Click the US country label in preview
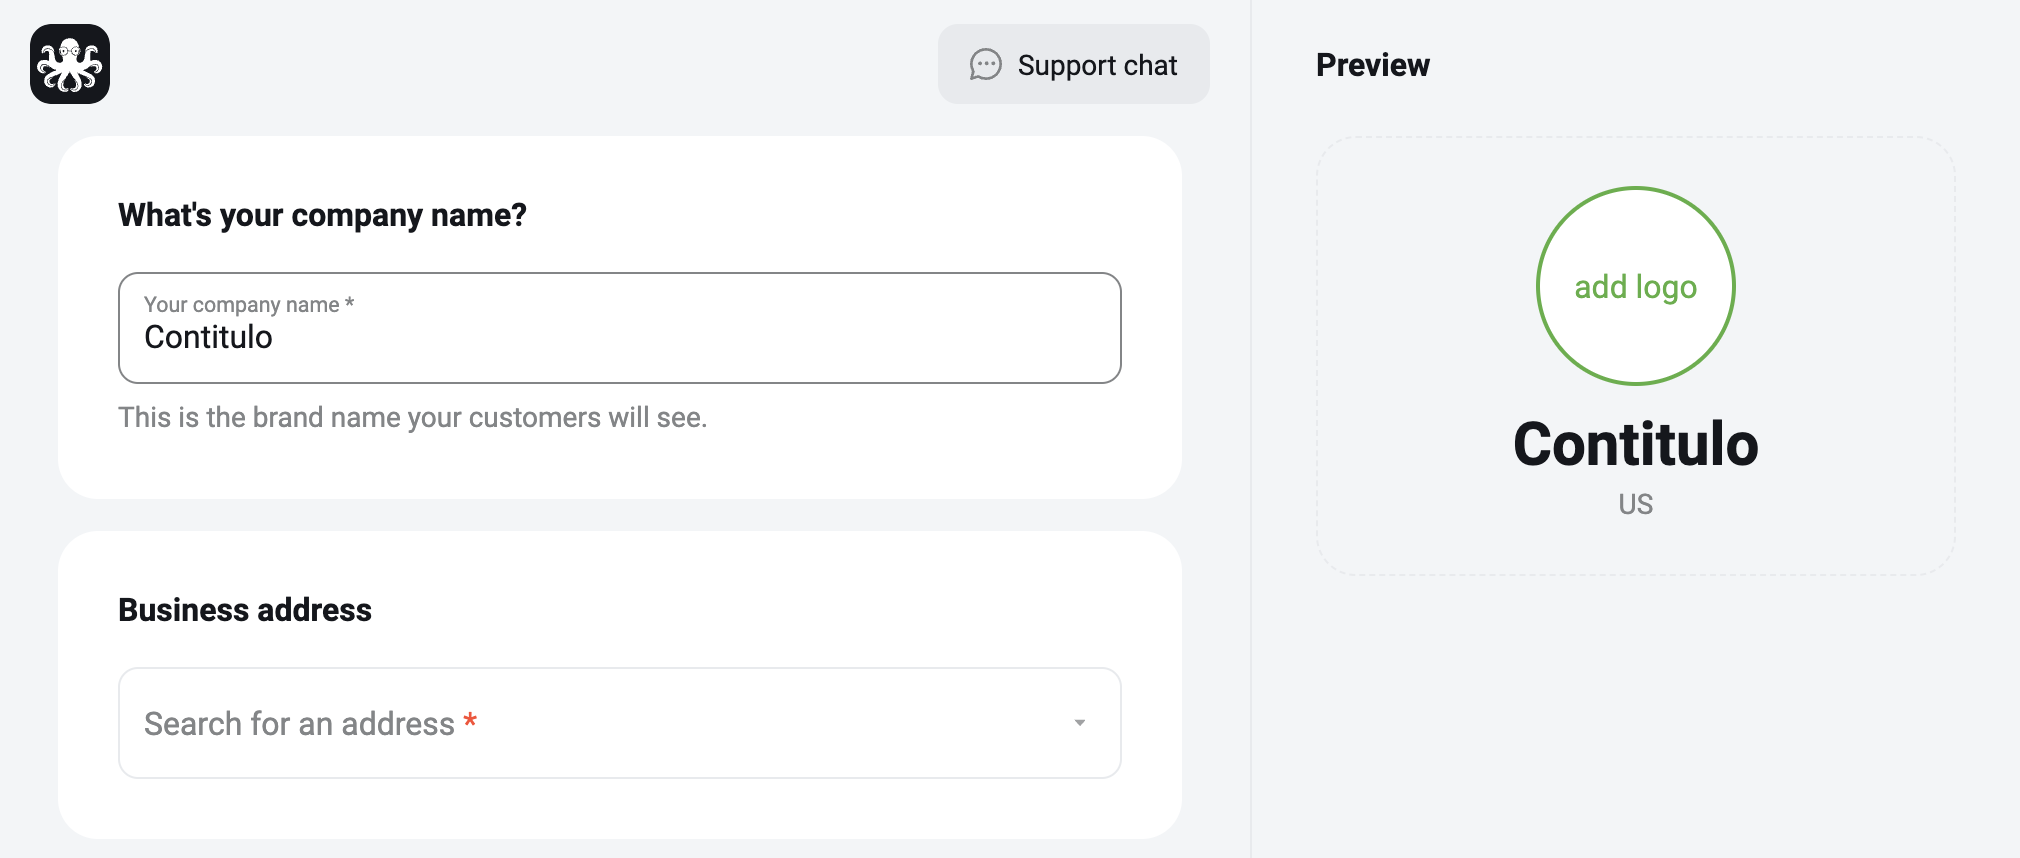This screenshot has height=858, width=2020. 1636,504
